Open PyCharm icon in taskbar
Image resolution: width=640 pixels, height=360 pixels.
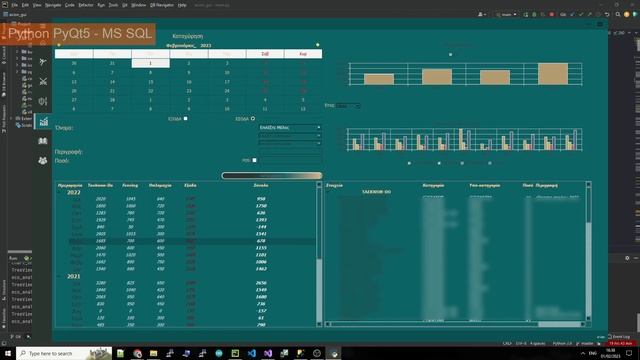tap(235, 353)
